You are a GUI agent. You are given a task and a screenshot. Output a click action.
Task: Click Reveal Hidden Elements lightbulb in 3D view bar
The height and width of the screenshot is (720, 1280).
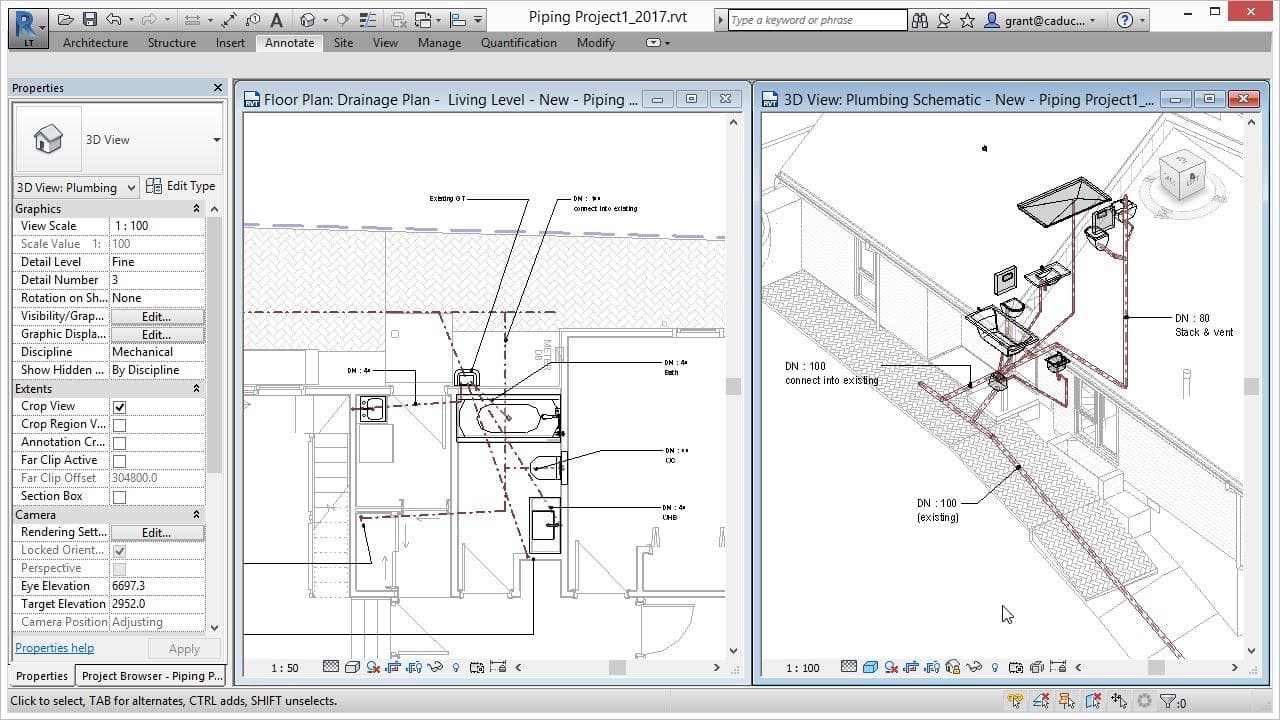pos(994,667)
